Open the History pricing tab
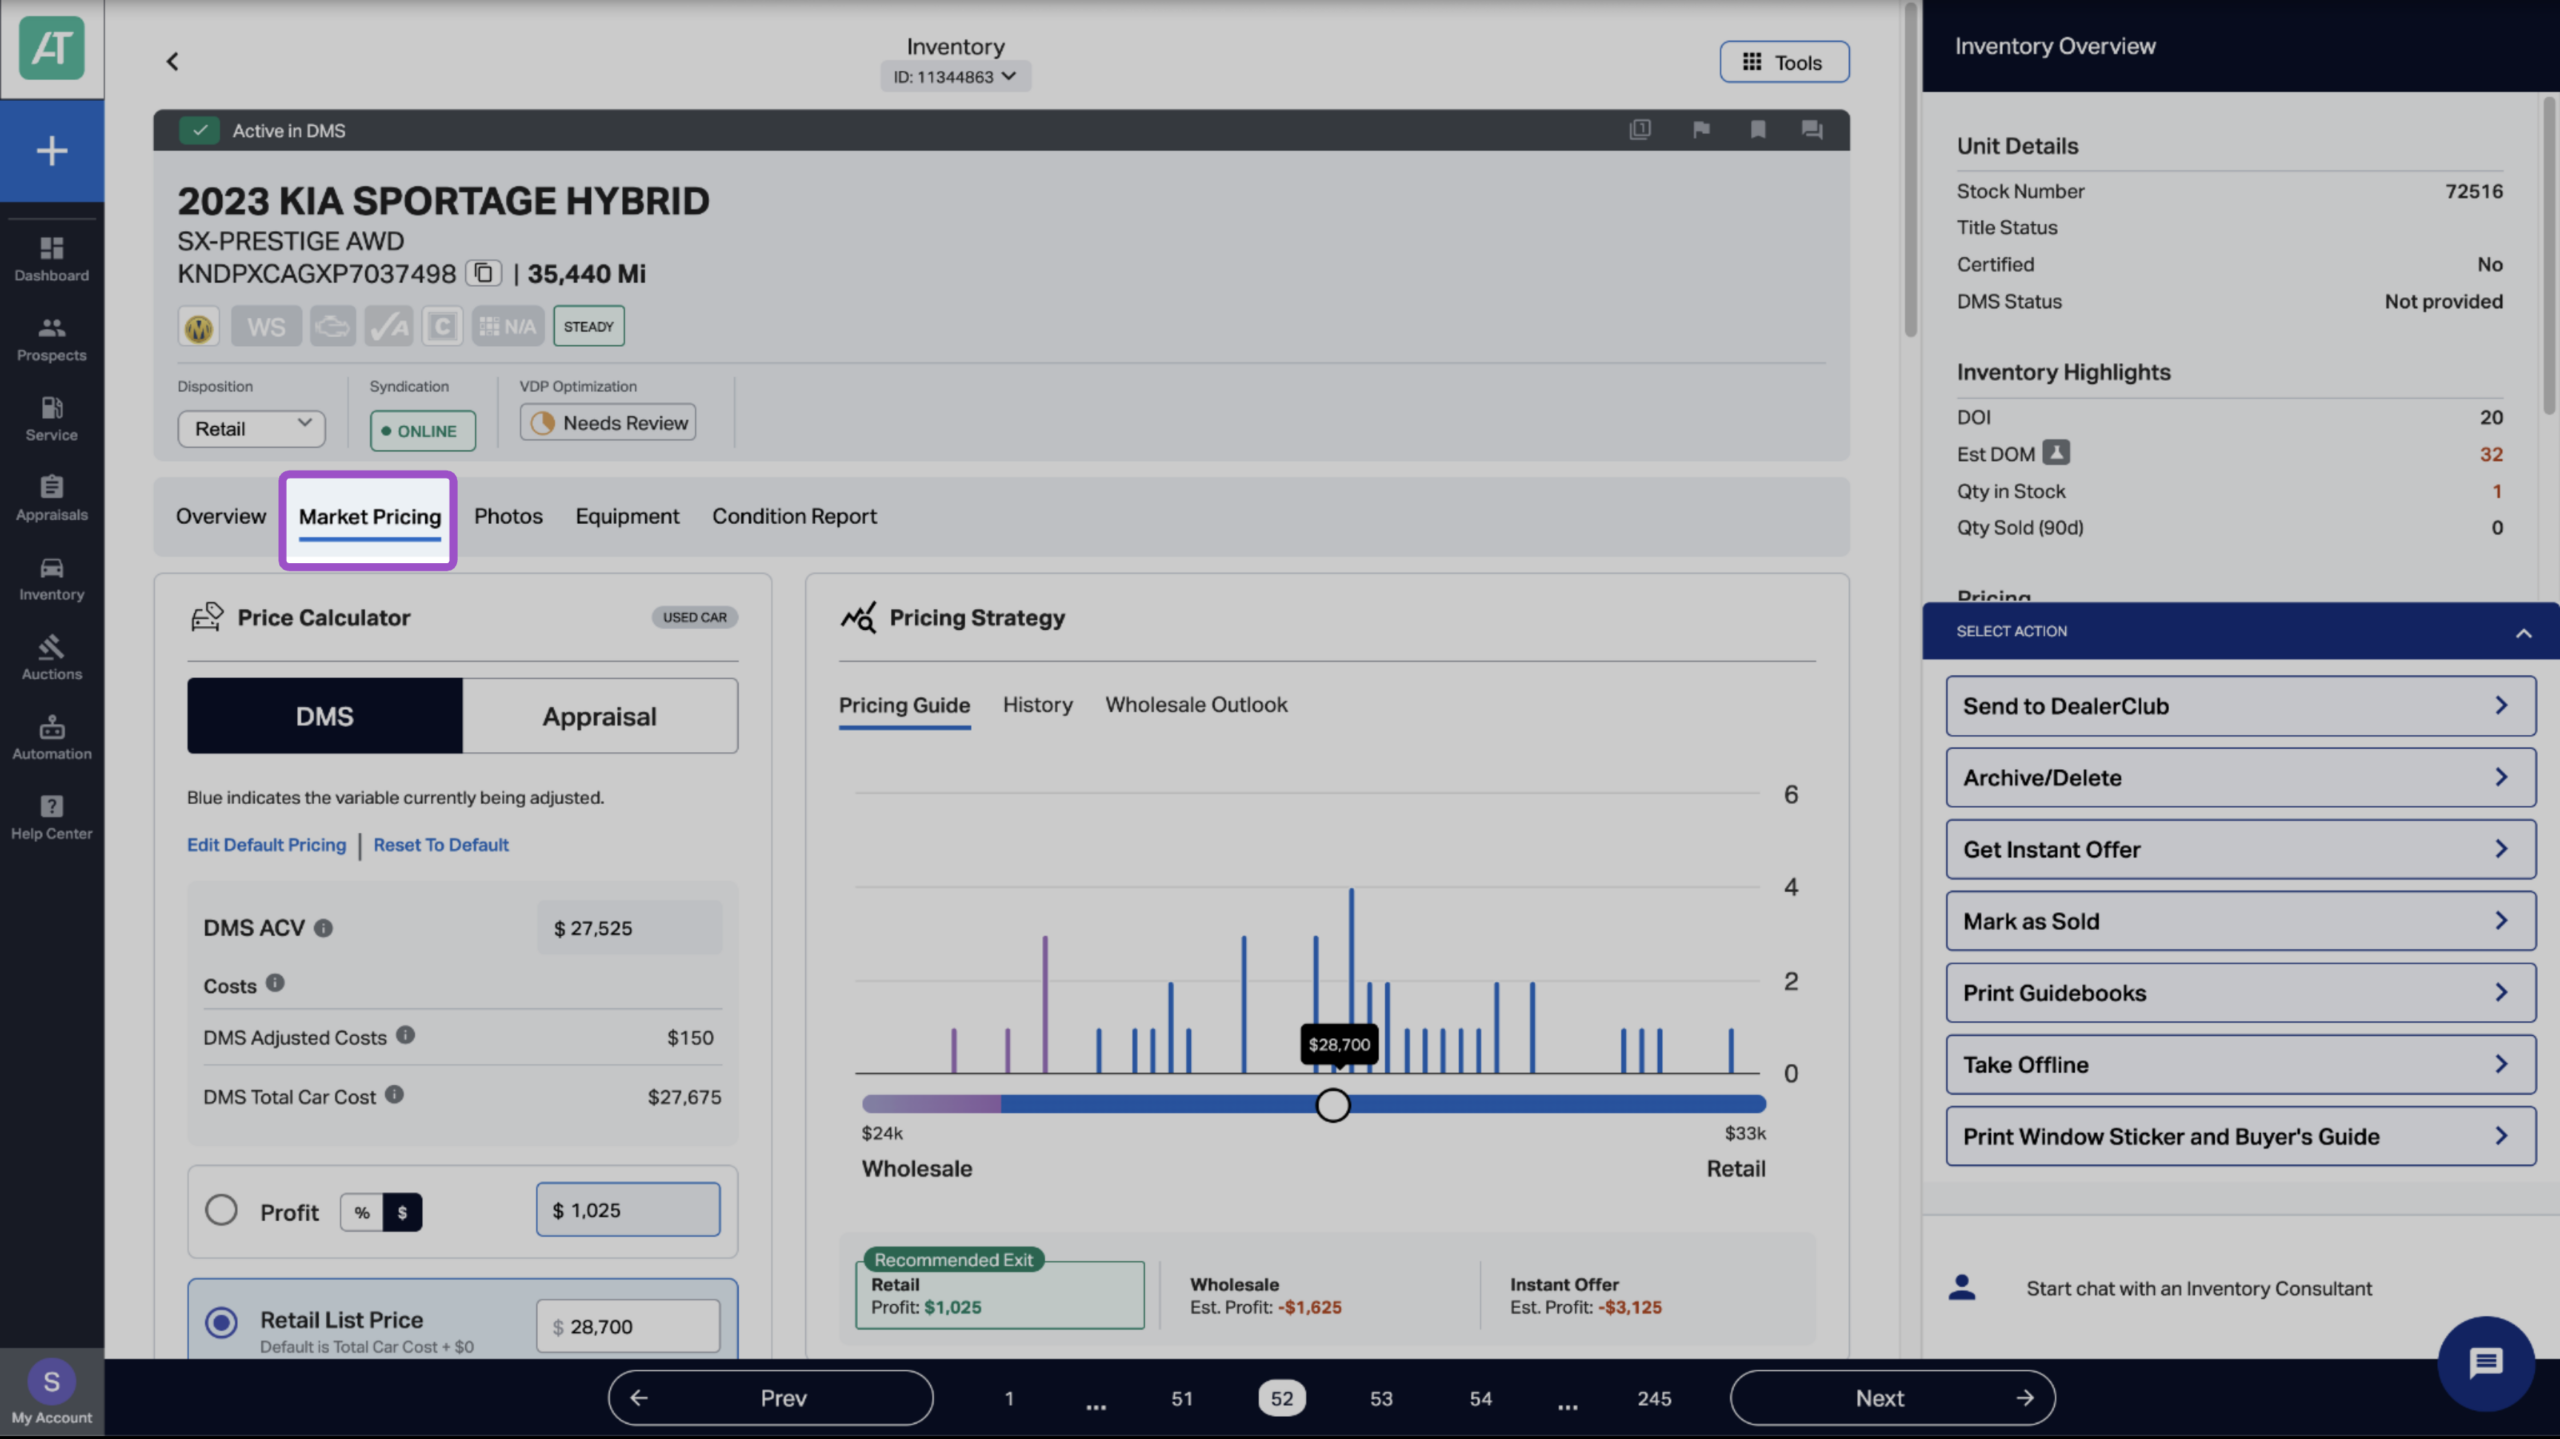Image resolution: width=2560 pixels, height=1439 pixels. (1037, 705)
